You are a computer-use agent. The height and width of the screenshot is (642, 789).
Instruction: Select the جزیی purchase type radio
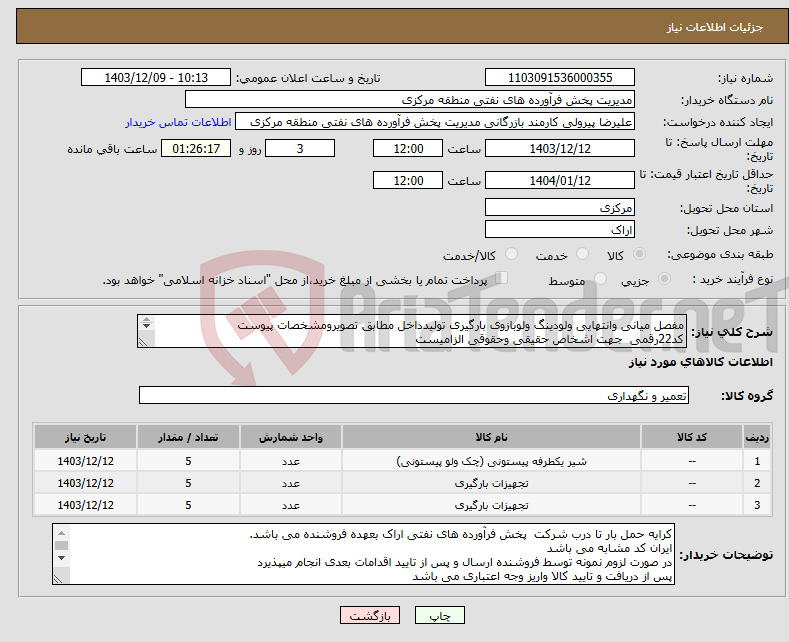coord(664,279)
